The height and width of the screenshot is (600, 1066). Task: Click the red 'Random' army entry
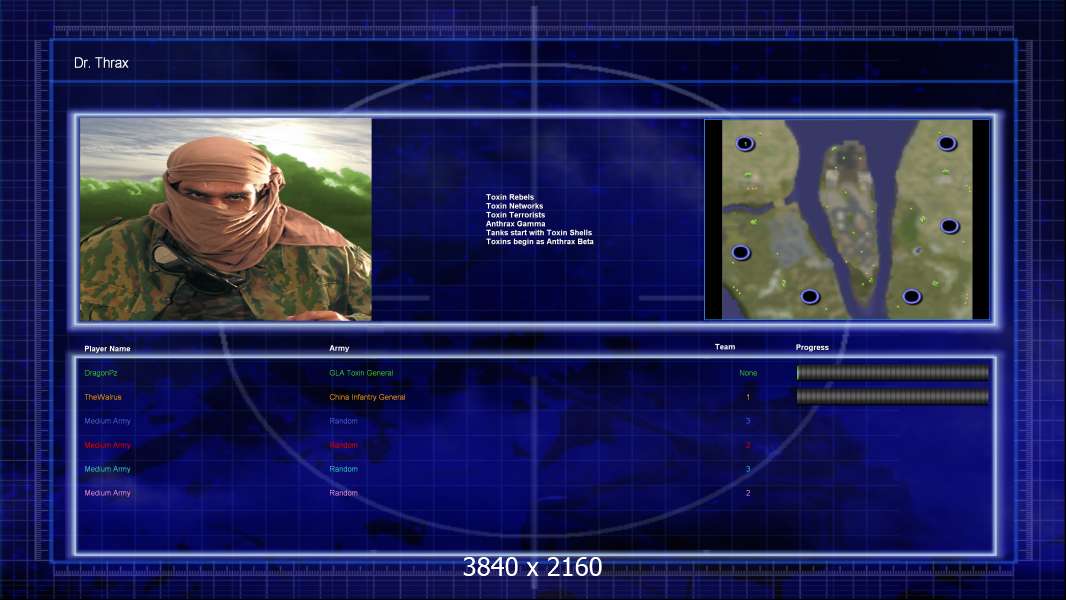[x=343, y=445]
